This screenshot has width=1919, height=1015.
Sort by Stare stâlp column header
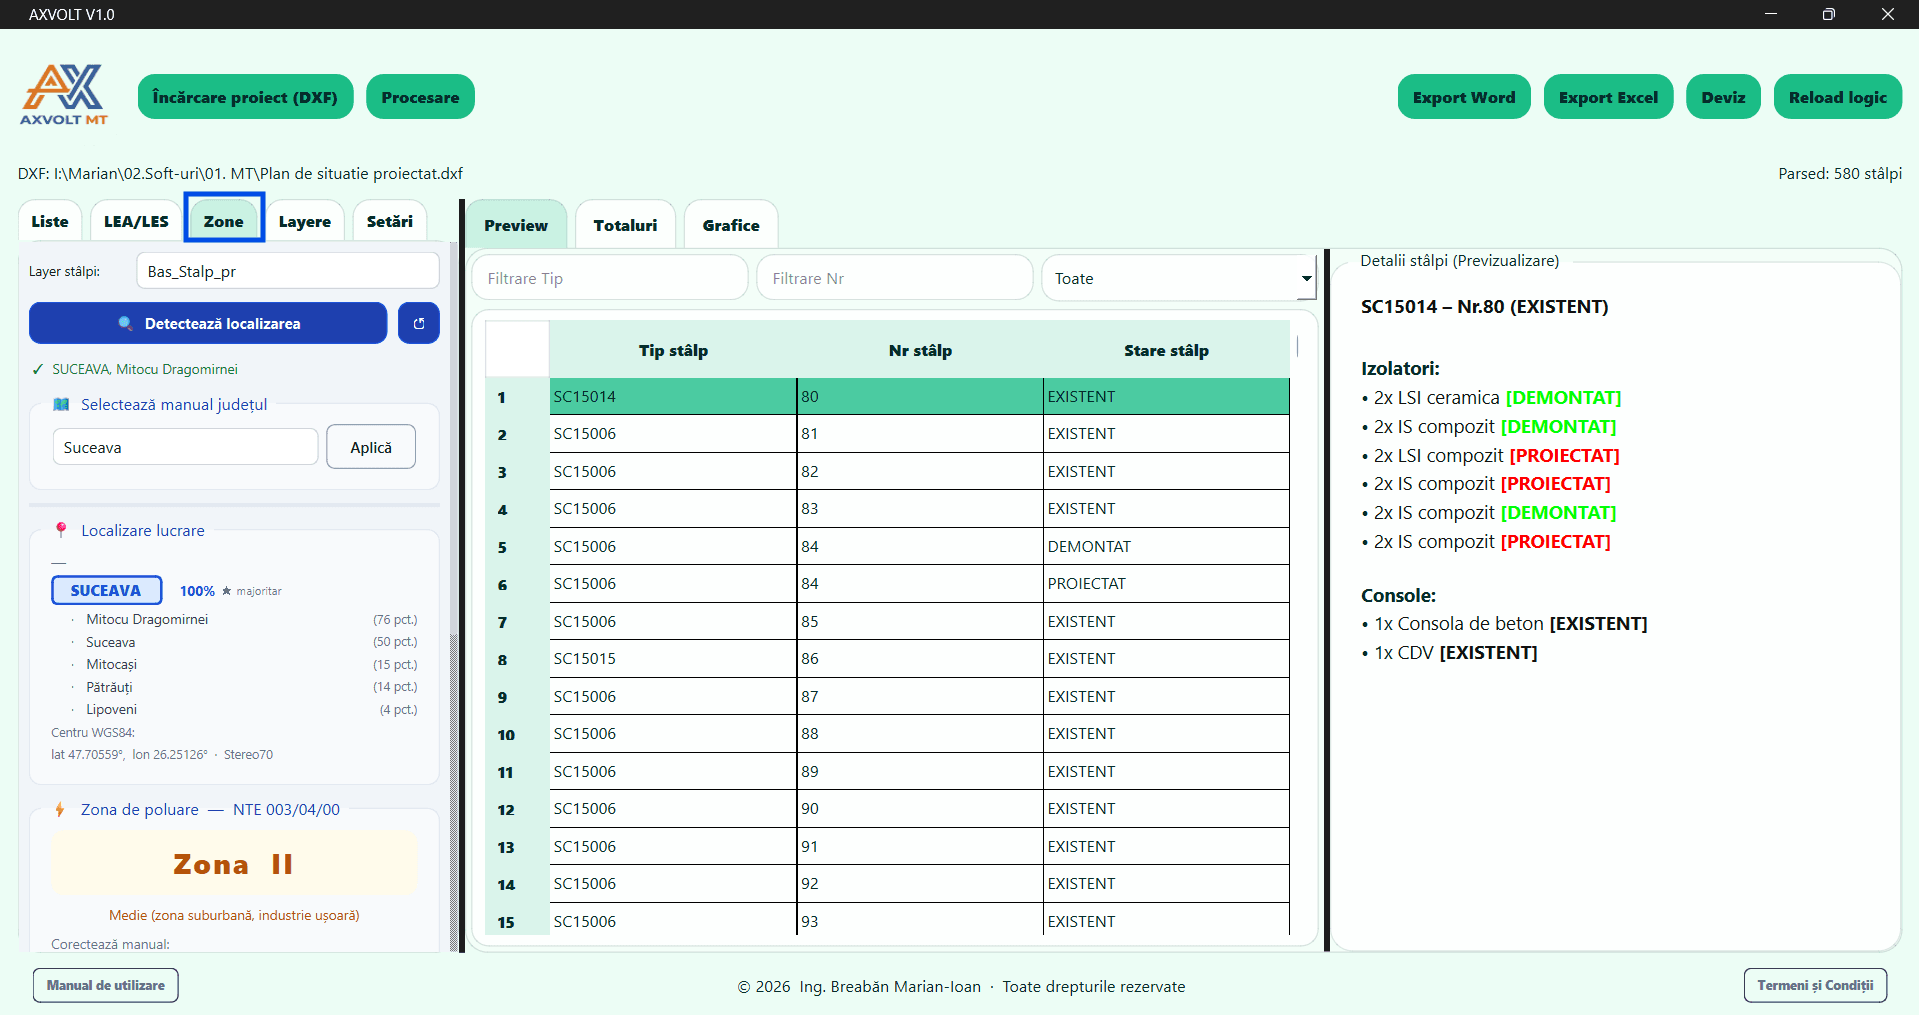click(1166, 350)
